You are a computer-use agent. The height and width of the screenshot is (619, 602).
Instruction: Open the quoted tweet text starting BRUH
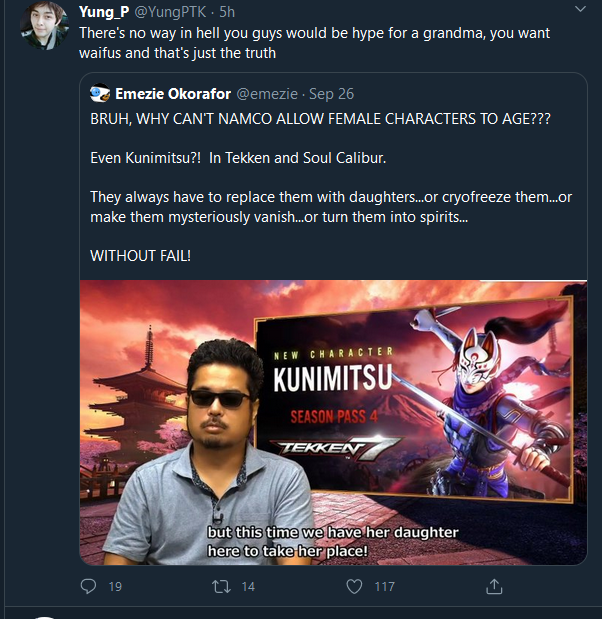[x=320, y=119]
